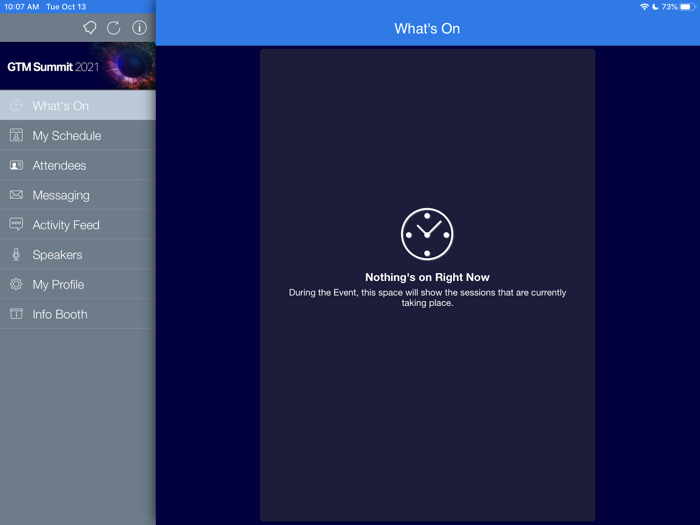Tap the "During the Event" description text

click(x=427, y=298)
